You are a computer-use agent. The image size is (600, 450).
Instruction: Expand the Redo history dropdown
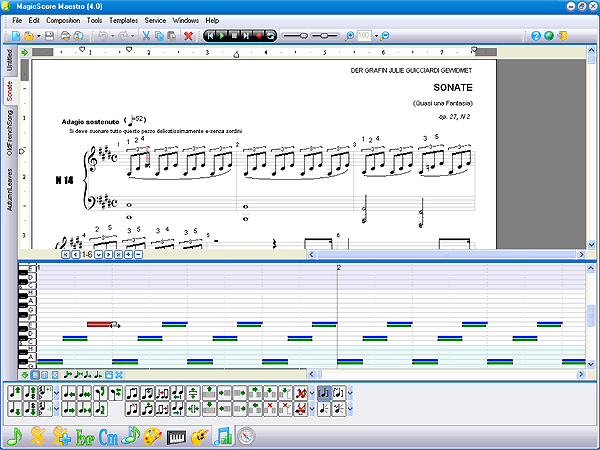click(x=133, y=36)
